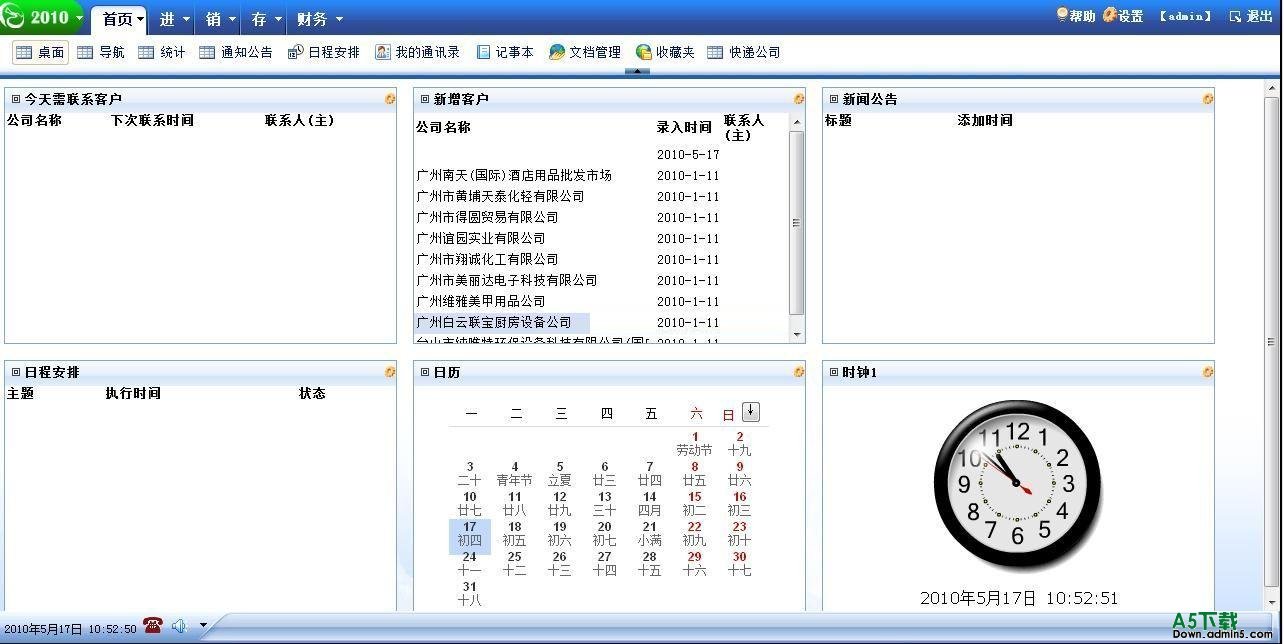Click the analog clock widget
The height and width of the screenshot is (644, 1284).
1017,485
